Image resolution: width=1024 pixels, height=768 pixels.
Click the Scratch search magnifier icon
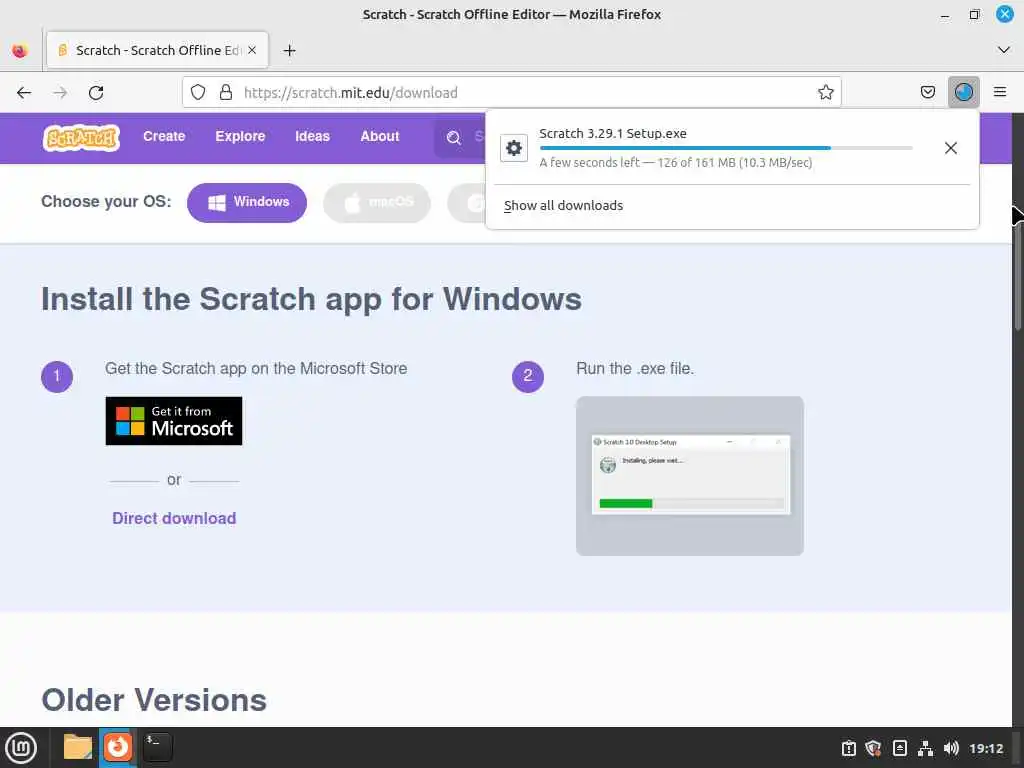pos(453,137)
